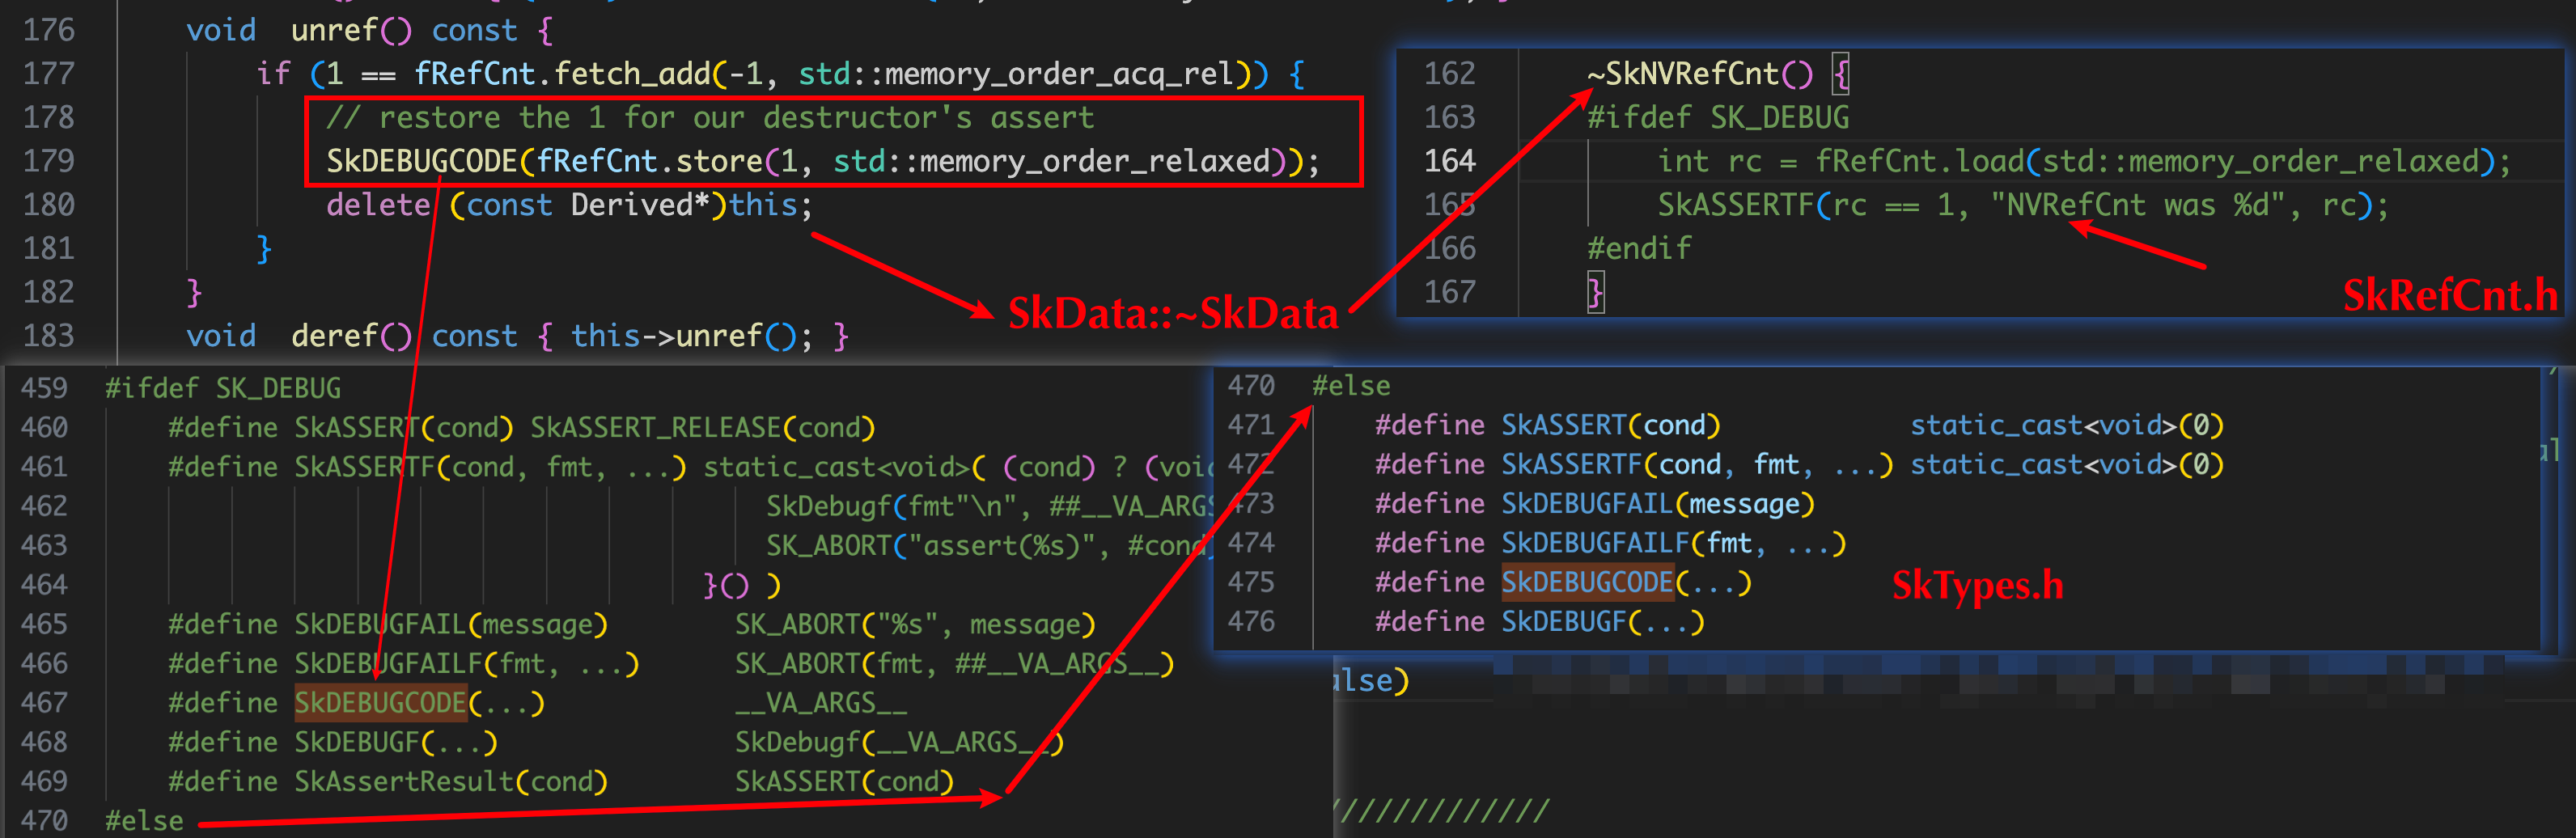This screenshot has height=838, width=2576.
Task: Click static_cast<void>(0) on line 471
Action: [x=2067, y=425]
